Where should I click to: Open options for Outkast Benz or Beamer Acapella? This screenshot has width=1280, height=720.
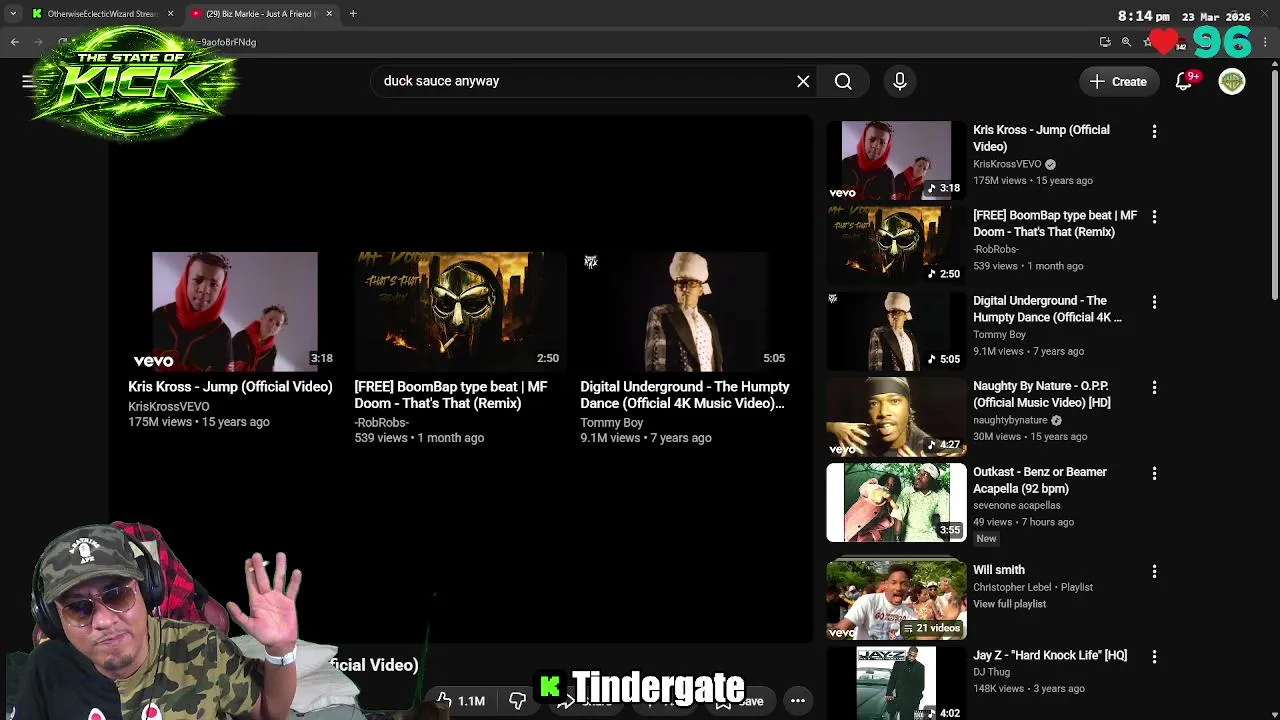[1154, 473]
